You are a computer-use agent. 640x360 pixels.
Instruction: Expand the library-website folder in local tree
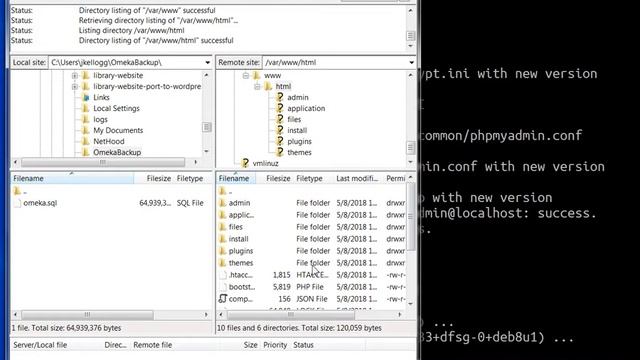pyautogui.click(x=75, y=76)
